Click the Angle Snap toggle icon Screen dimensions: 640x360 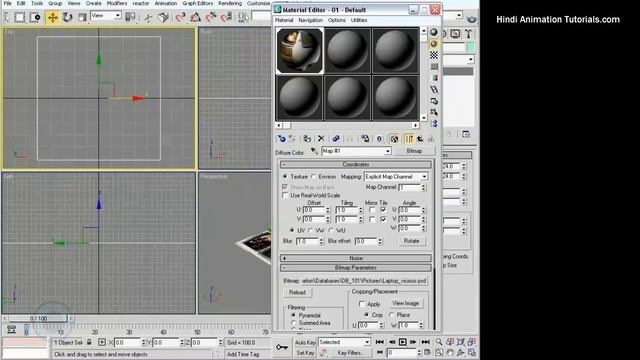click(196, 17)
